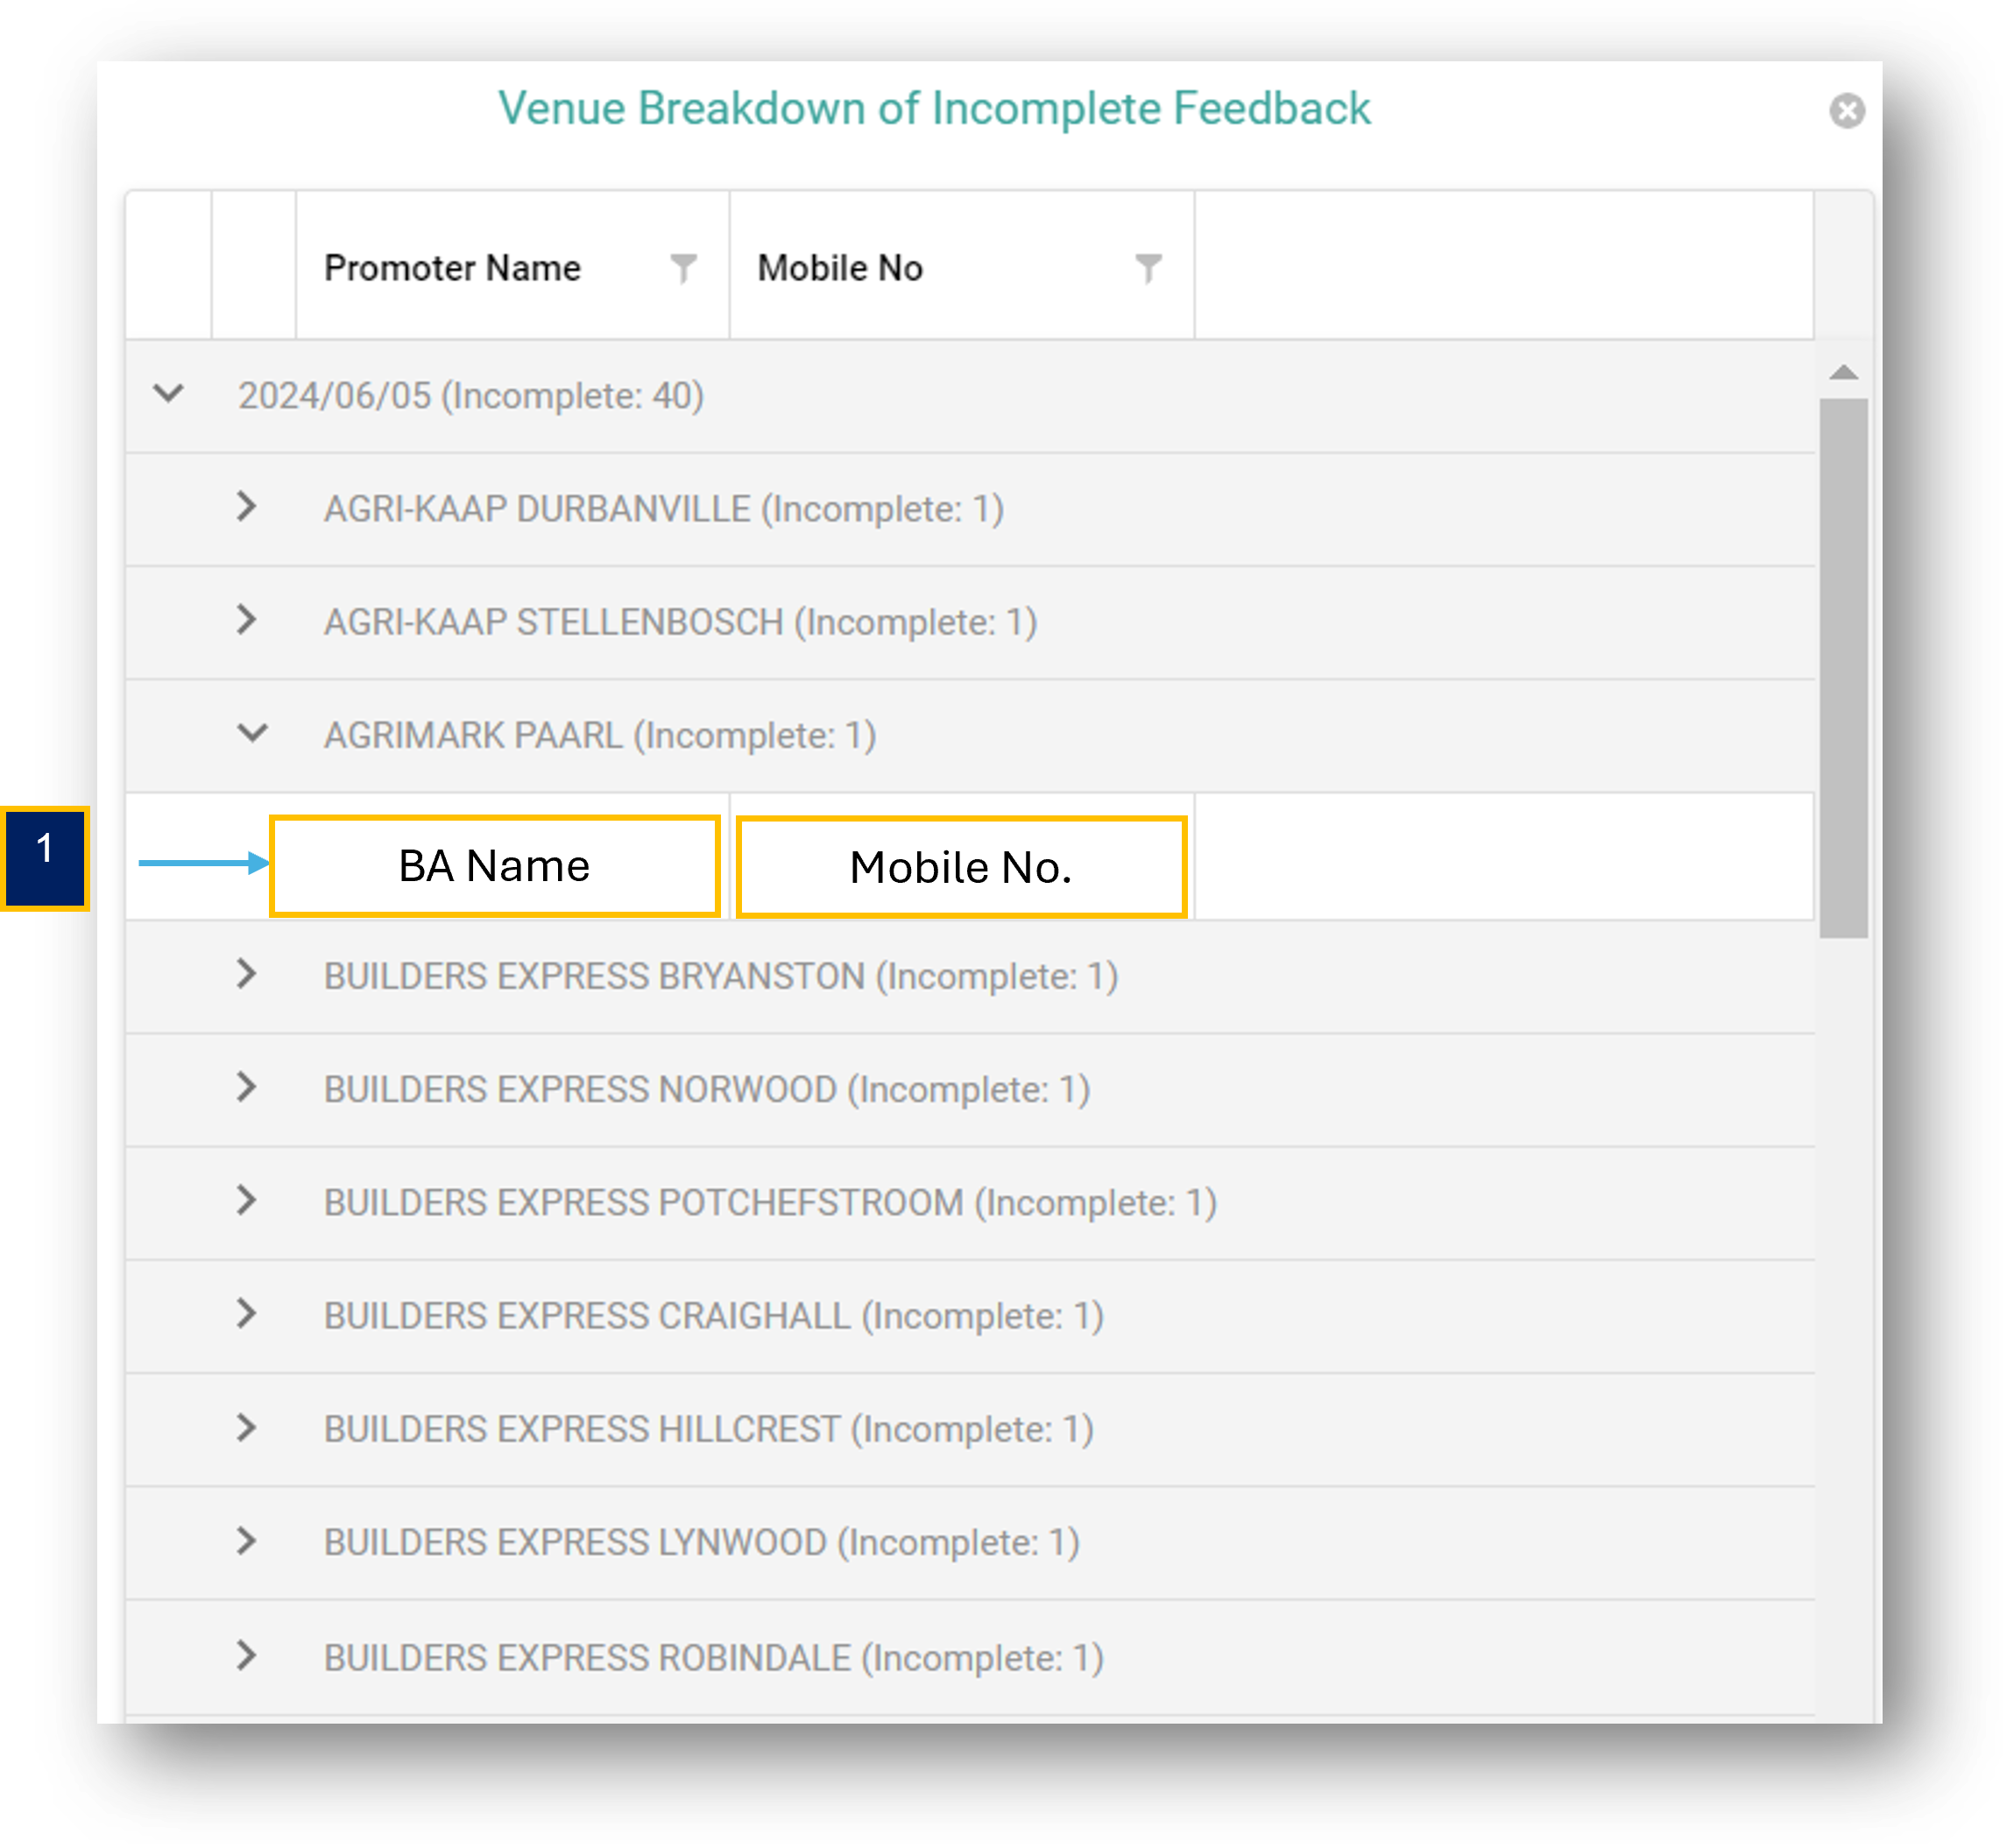Collapse the 2024/06/05 date group
Screen dimensions: 2007x1848
click(x=168, y=393)
